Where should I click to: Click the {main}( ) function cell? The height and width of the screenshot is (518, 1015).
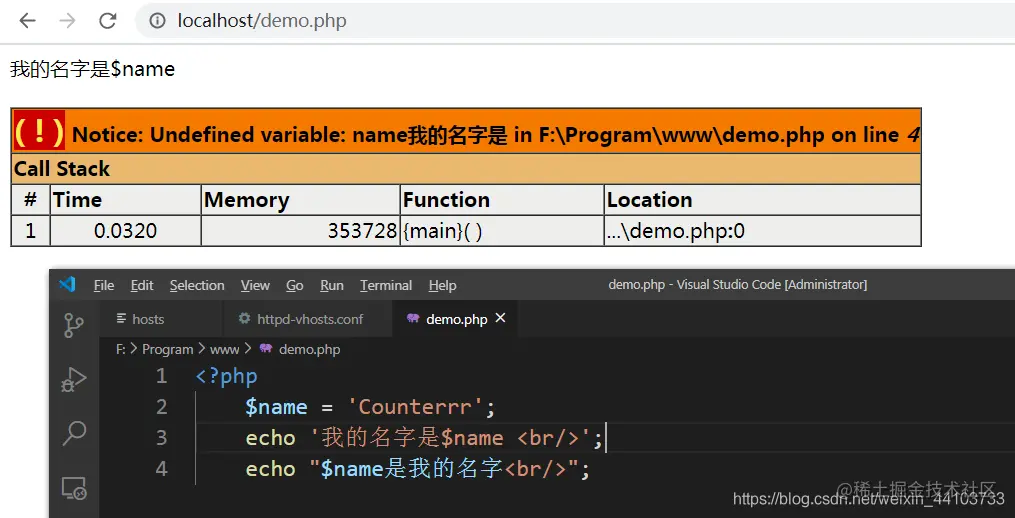(x=502, y=231)
